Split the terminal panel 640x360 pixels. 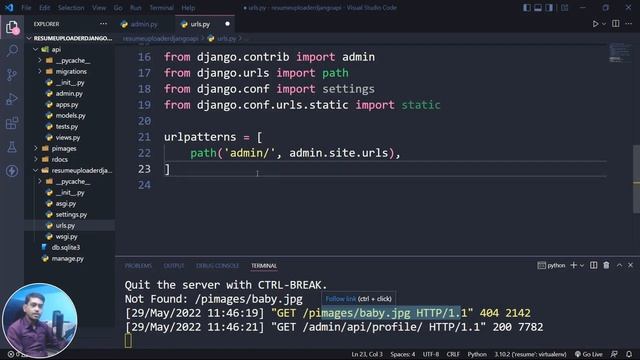pos(593,265)
